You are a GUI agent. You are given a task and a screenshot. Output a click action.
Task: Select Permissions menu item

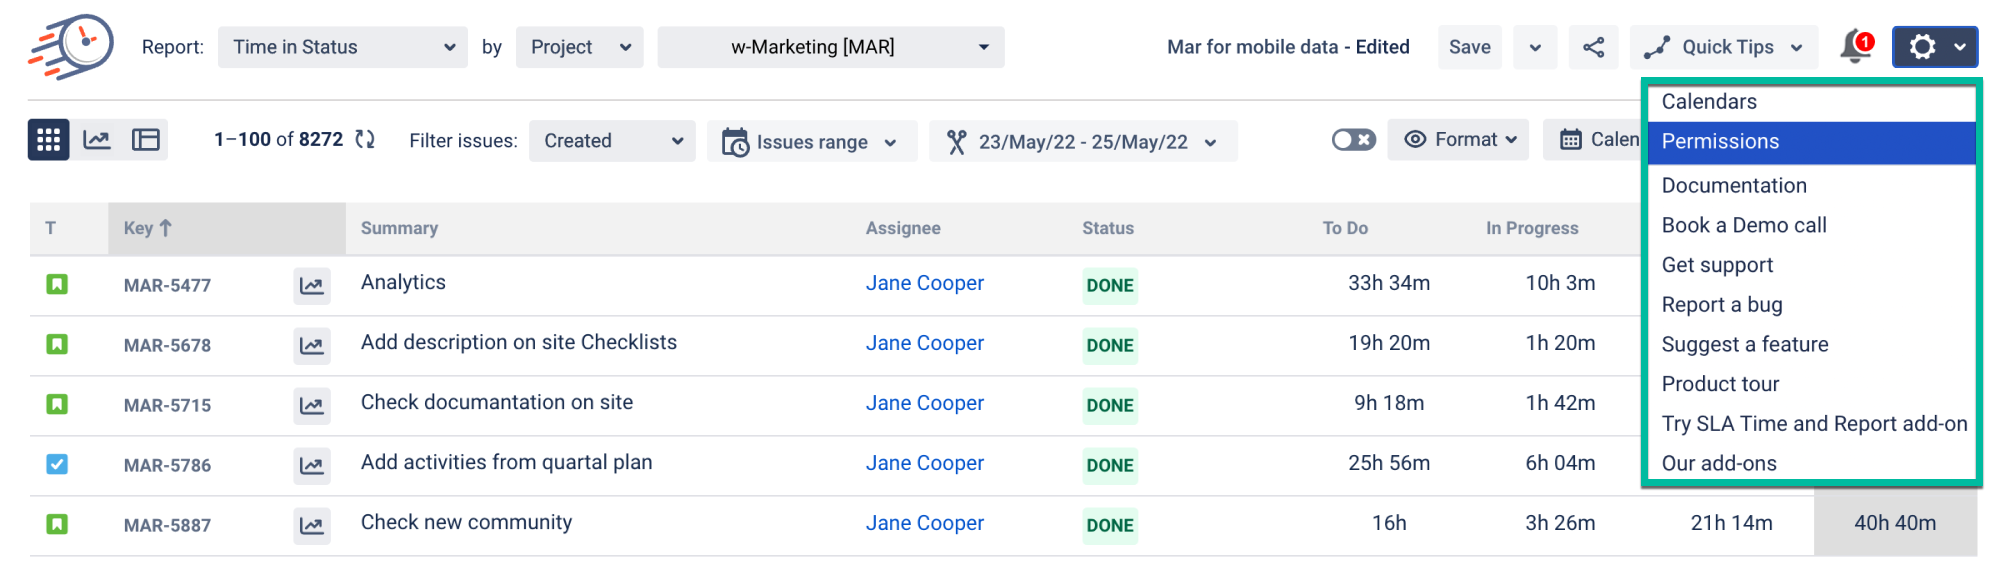click(1811, 142)
